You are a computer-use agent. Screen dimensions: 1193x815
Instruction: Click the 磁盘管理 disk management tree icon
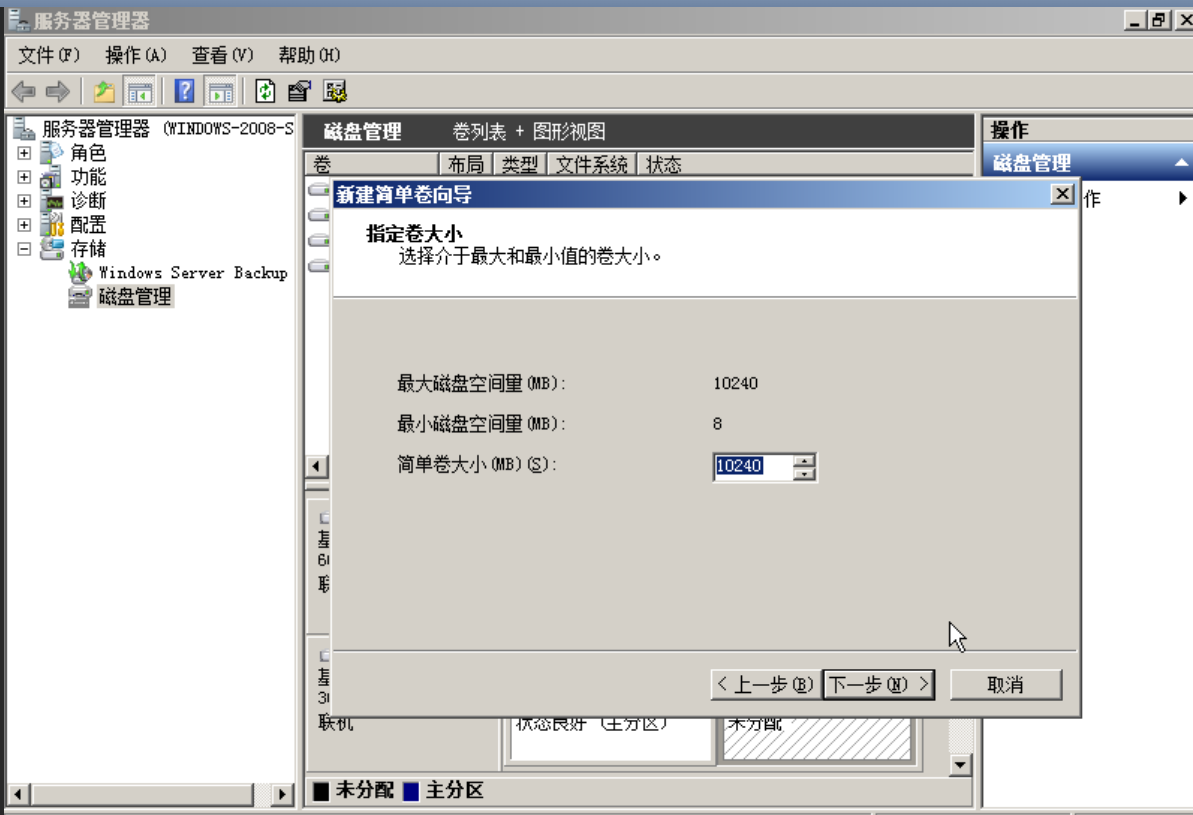80,297
